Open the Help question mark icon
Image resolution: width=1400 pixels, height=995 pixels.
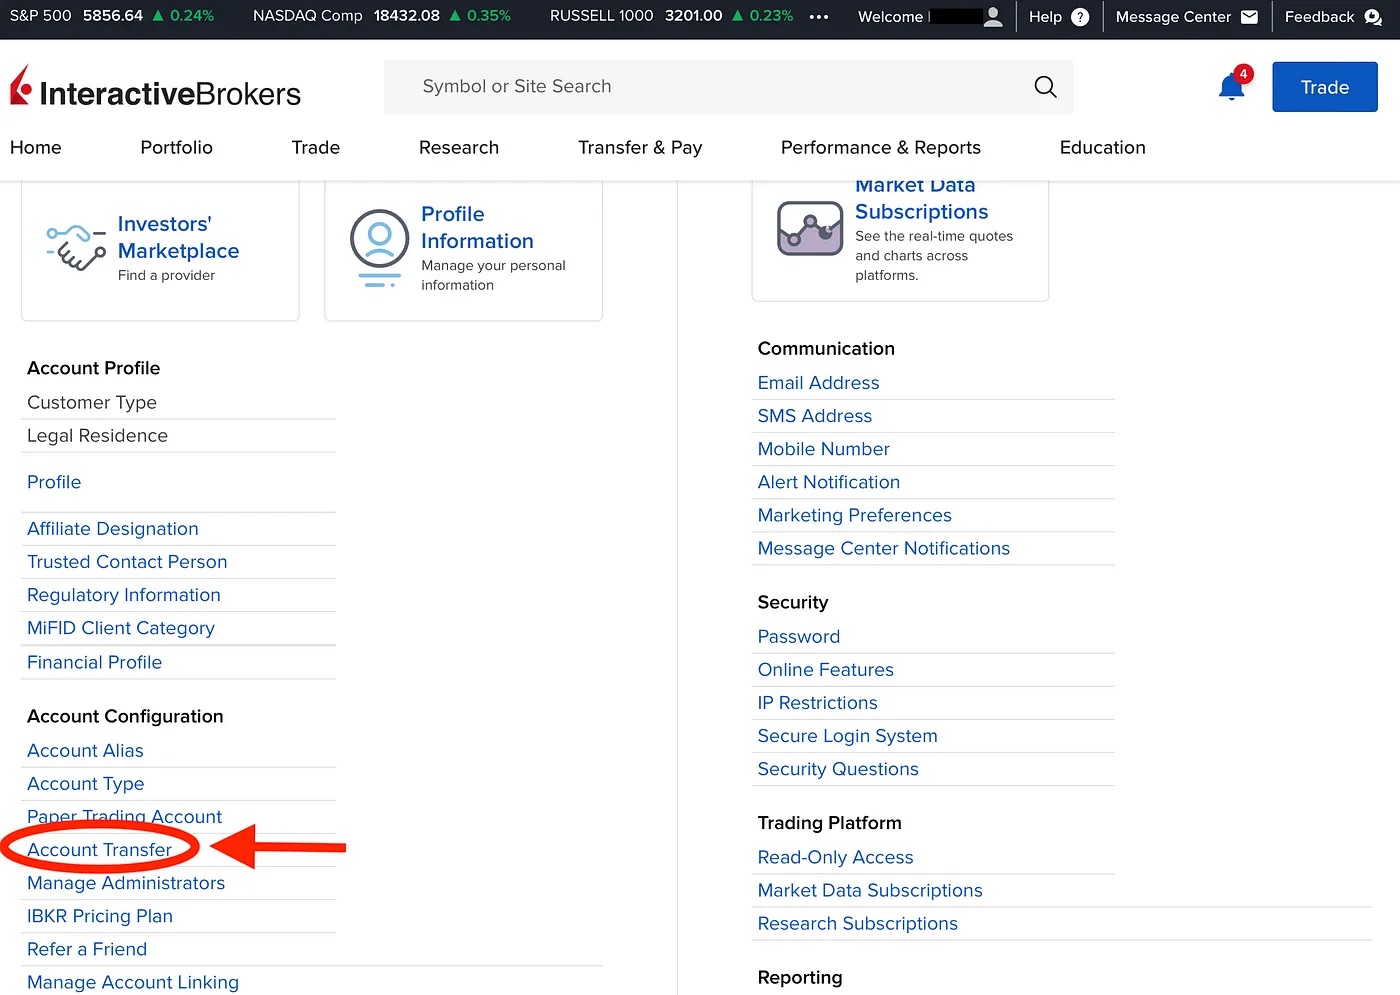tap(1080, 17)
